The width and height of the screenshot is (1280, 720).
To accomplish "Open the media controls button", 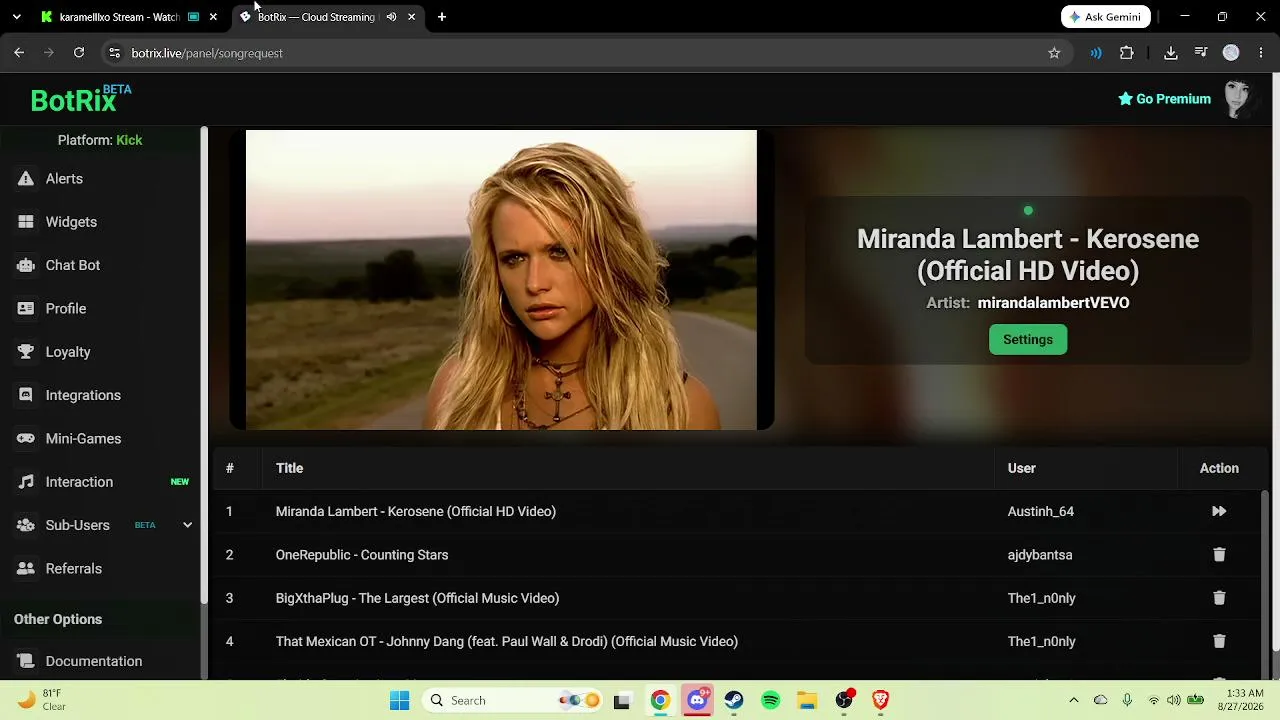I will pos(1201,53).
